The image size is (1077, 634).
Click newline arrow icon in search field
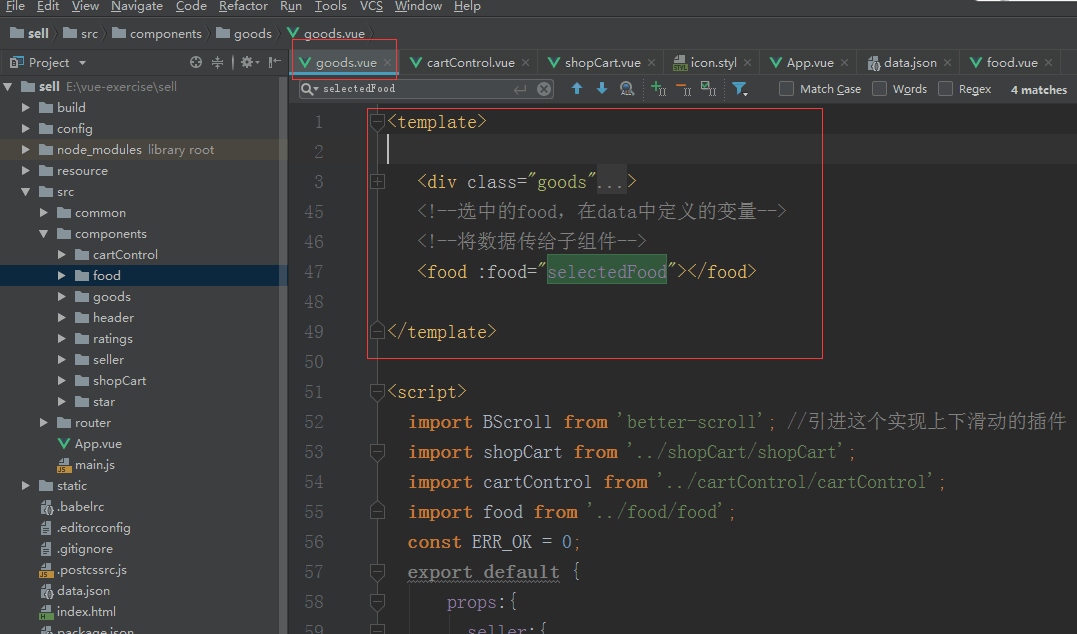click(x=521, y=89)
